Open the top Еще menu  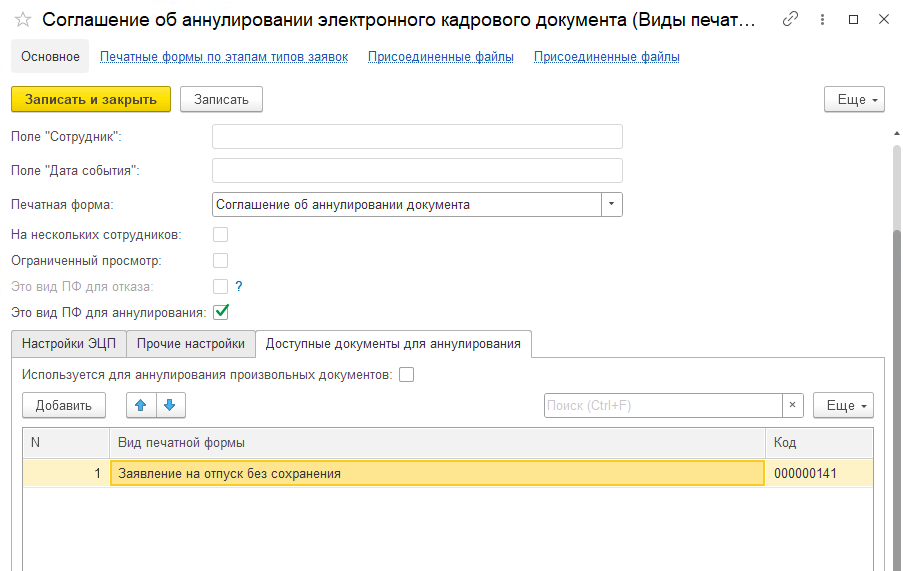[x=854, y=99]
